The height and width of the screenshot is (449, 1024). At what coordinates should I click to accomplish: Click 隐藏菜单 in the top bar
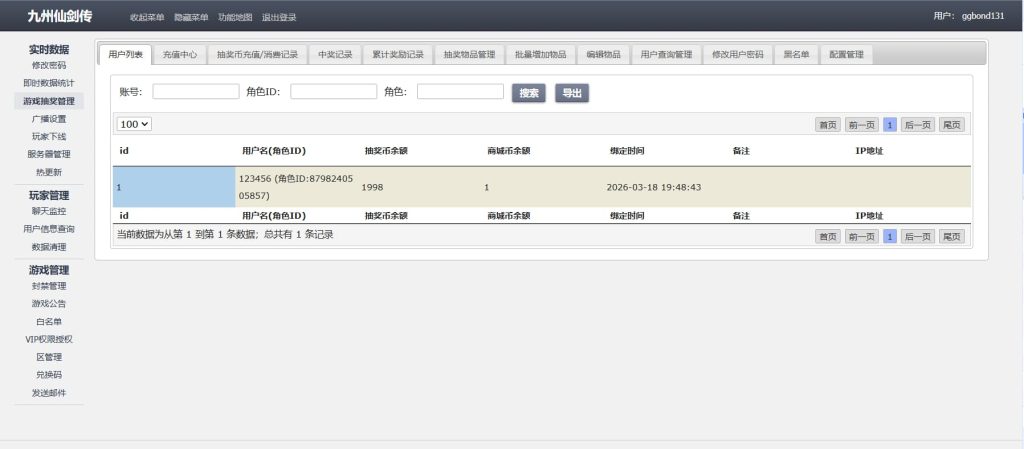(191, 18)
